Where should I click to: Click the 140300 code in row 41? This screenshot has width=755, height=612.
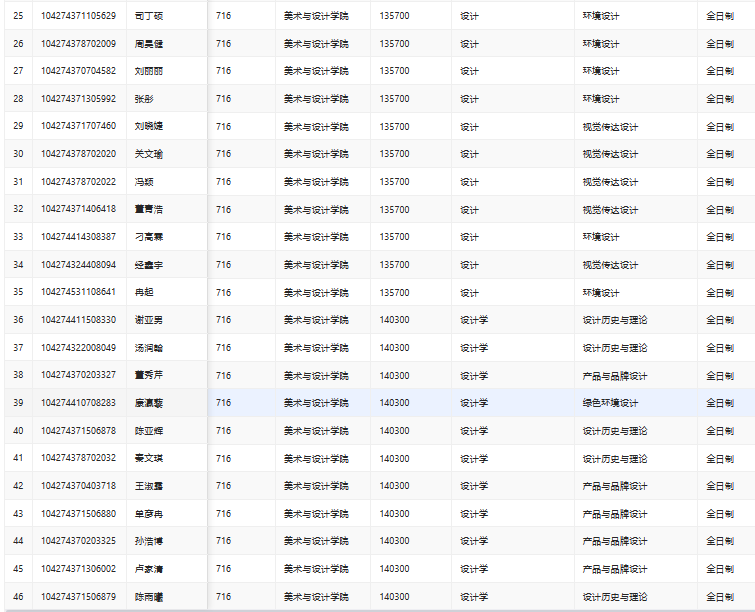[394, 458]
